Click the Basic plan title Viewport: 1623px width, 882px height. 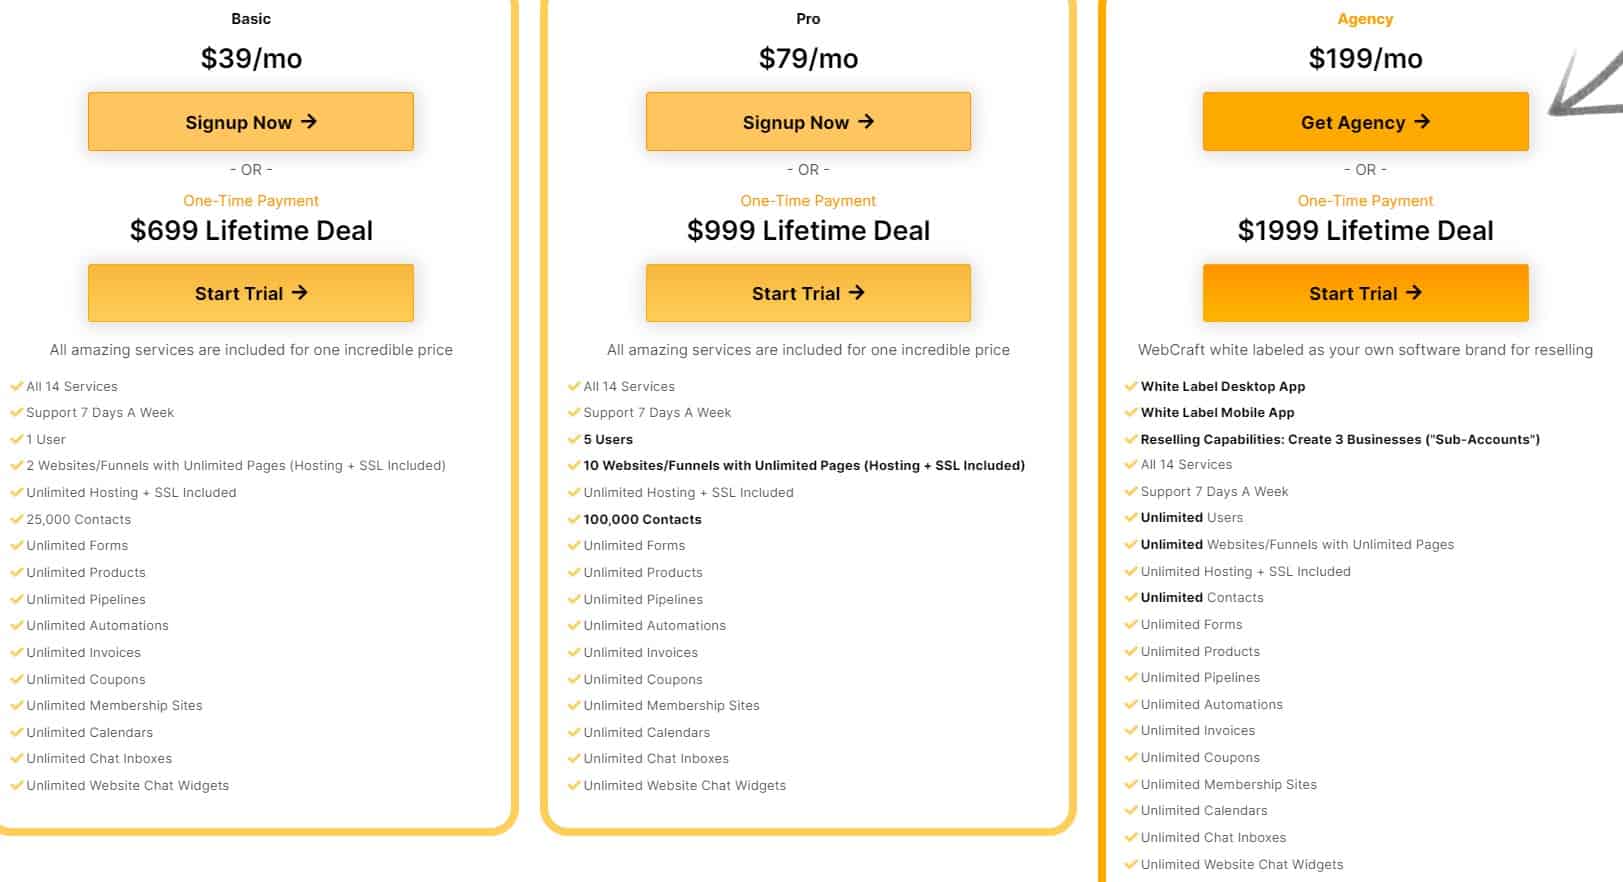click(x=251, y=19)
